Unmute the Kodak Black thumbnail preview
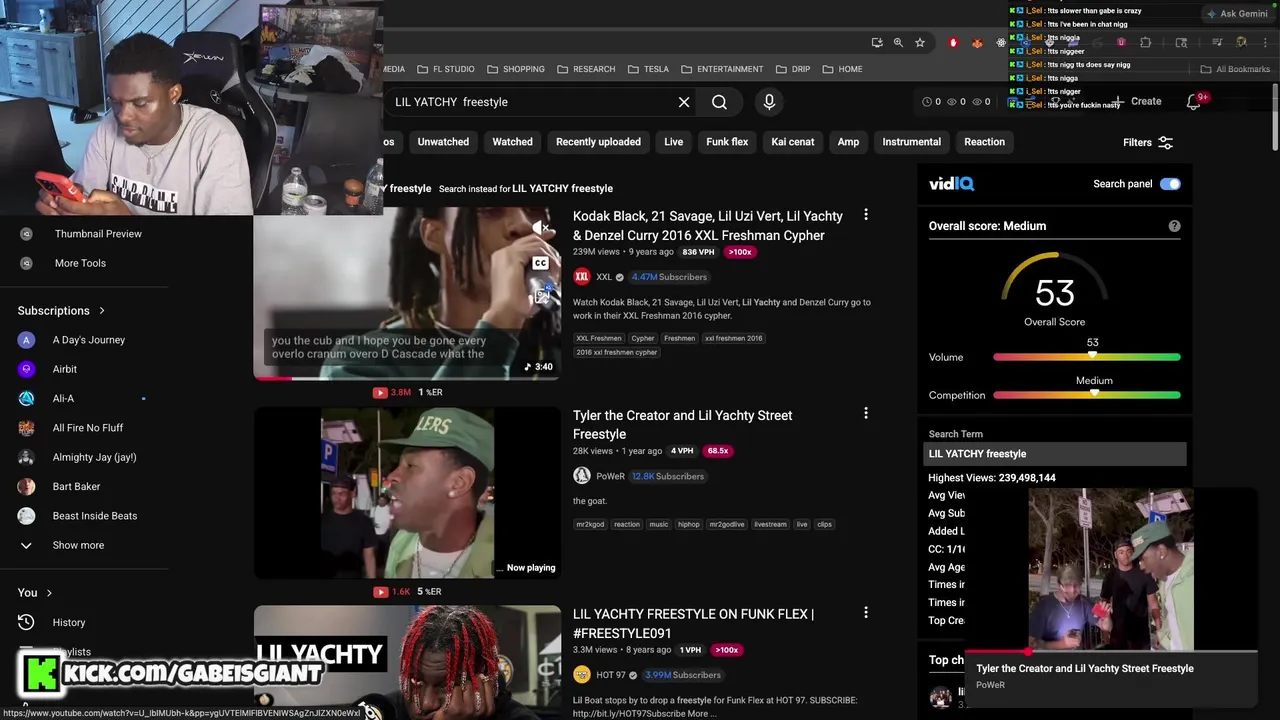 coord(541,229)
